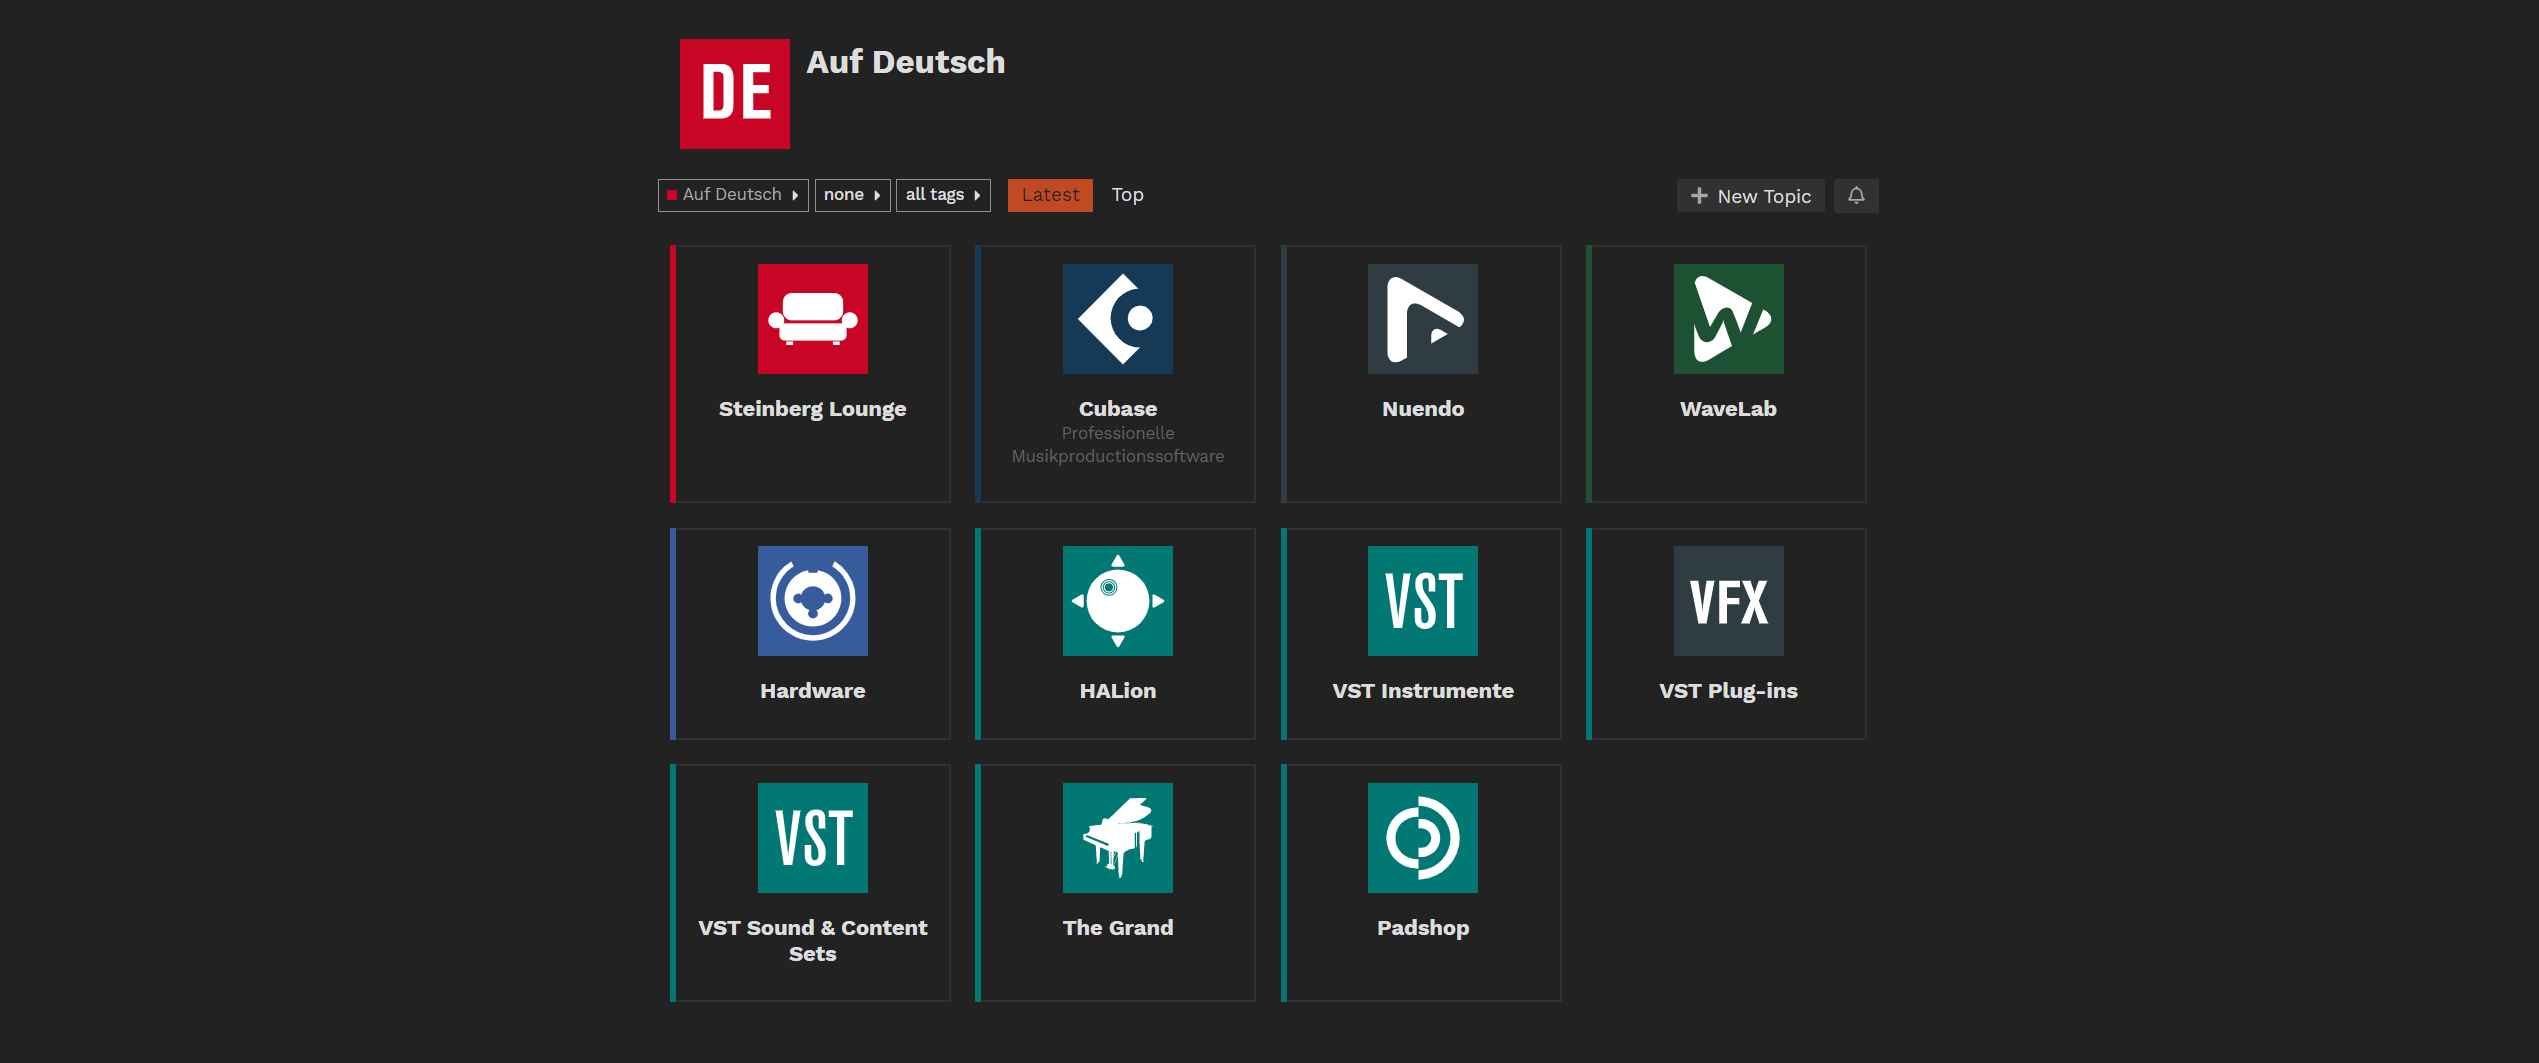Image resolution: width=2539 pixels, height=1063 pixels.
Task: Click the VST Instrumente icon
Action: pos(1422,601)
